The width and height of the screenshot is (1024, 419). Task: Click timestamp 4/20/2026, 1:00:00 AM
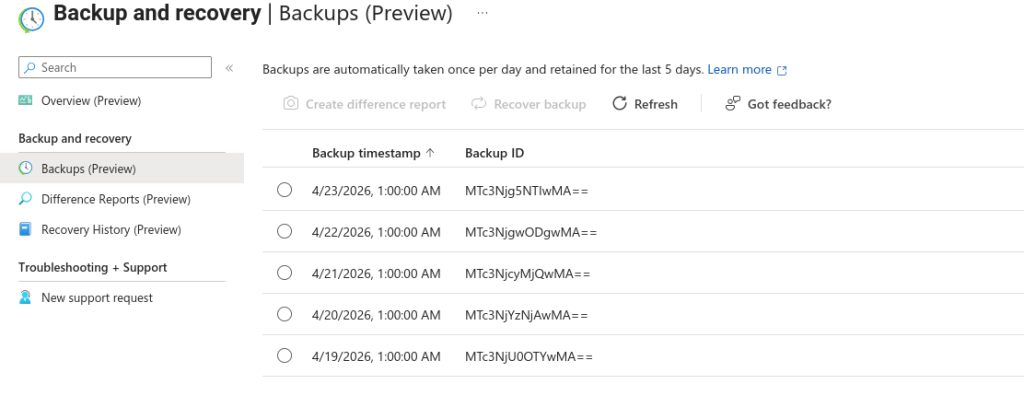click(376, 315)
